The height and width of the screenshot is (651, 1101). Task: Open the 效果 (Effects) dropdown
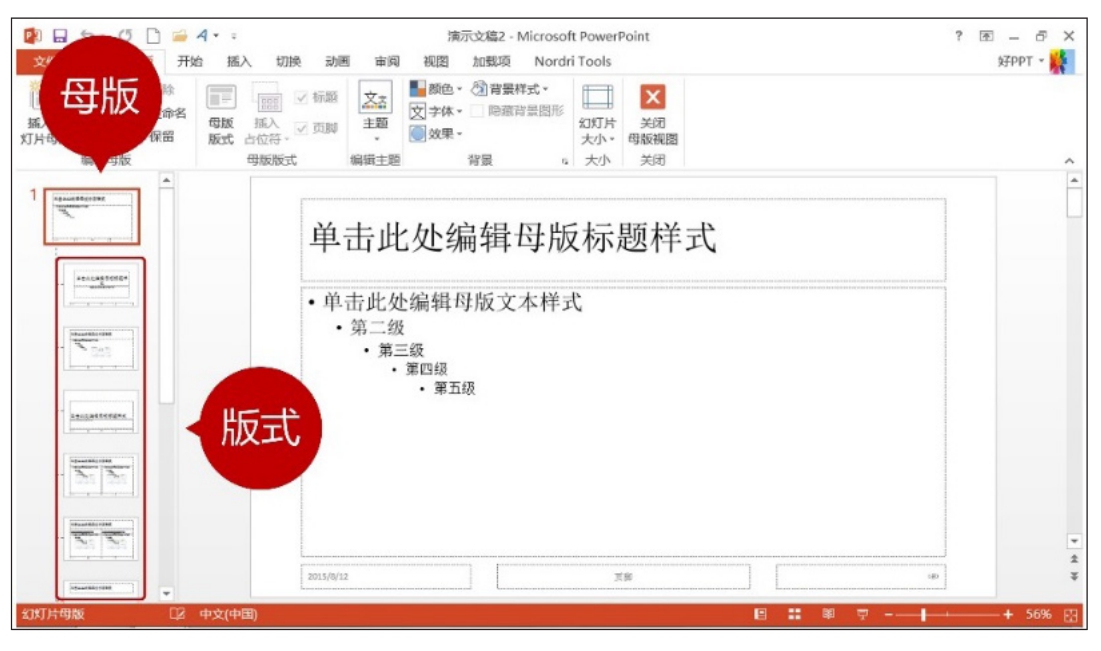tap(435, 133)
